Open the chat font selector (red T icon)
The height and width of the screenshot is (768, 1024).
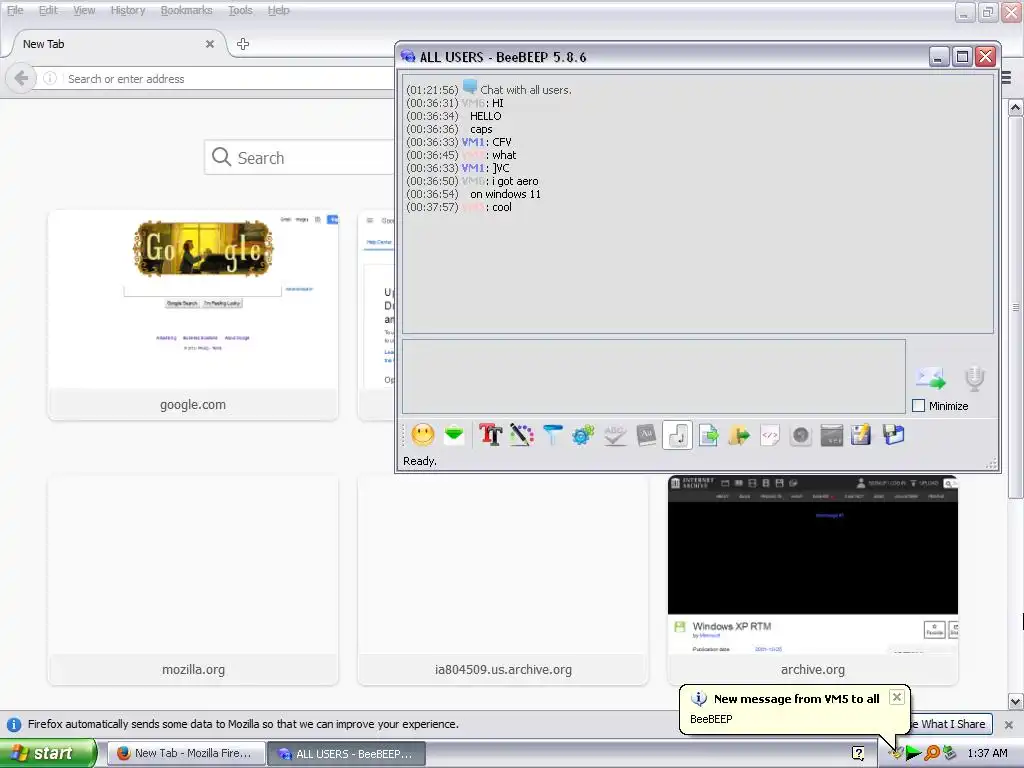[x=490, y=435]
